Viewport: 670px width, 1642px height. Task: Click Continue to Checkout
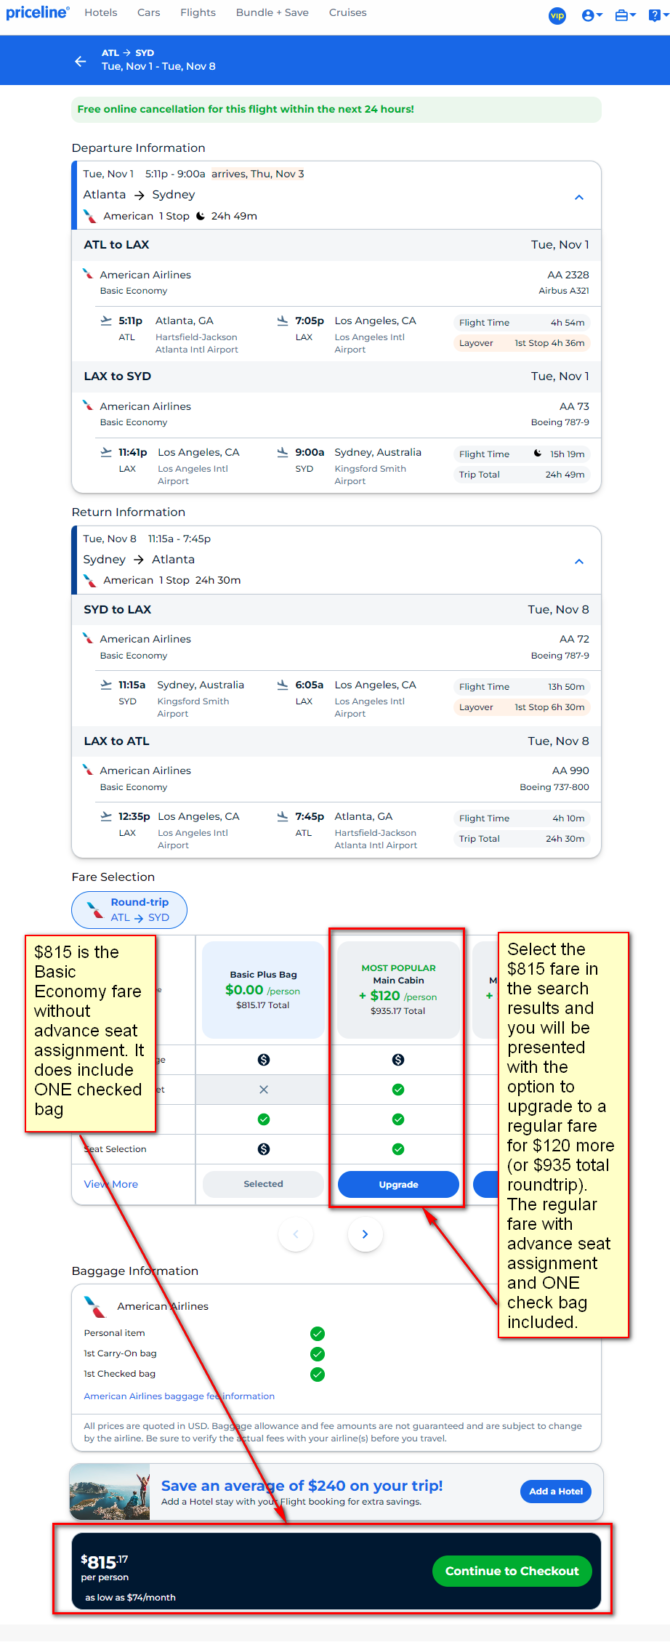(x=512, y=1571)
